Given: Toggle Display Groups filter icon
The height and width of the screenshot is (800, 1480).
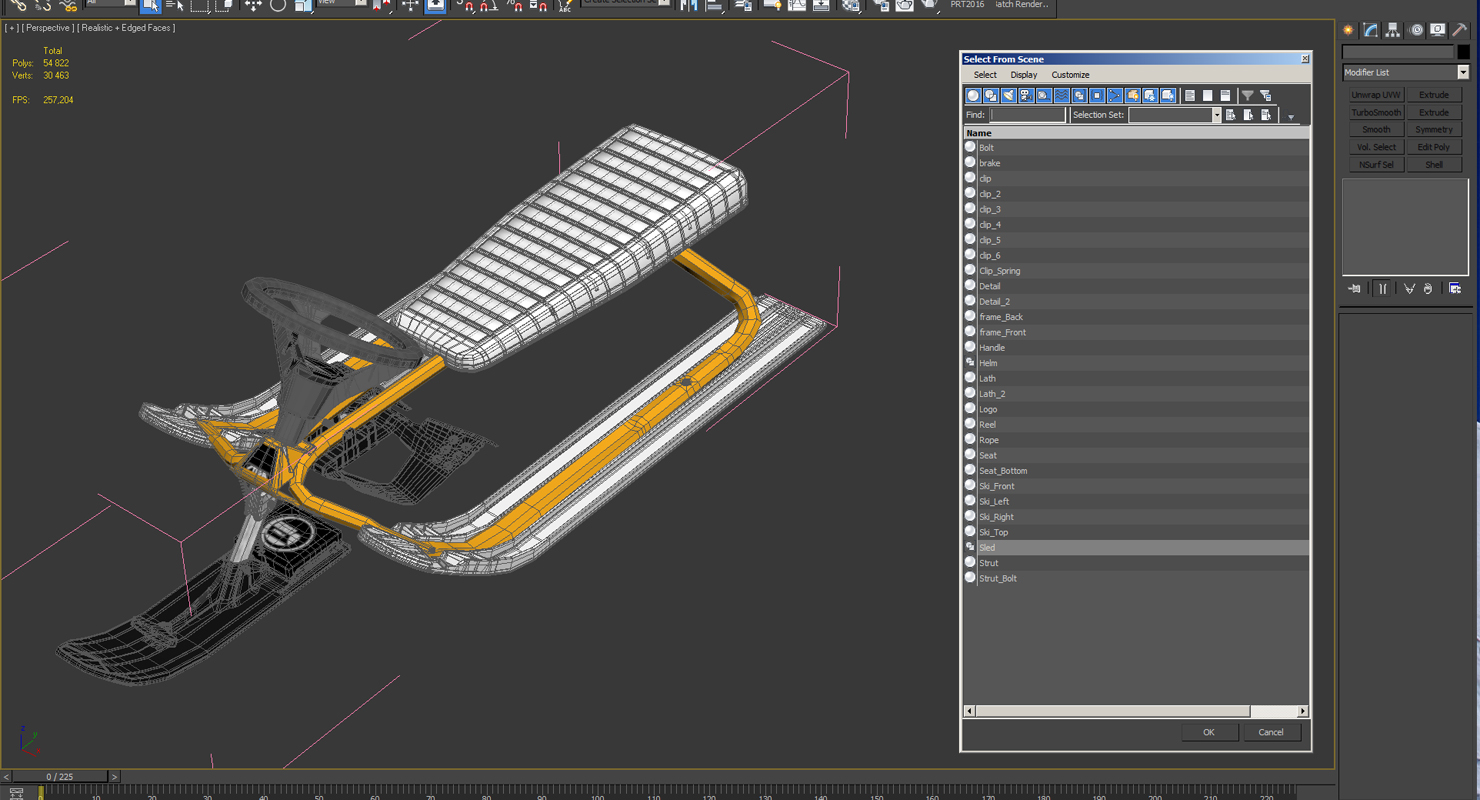Looking at the screenshot, I should click(1079, 96).
